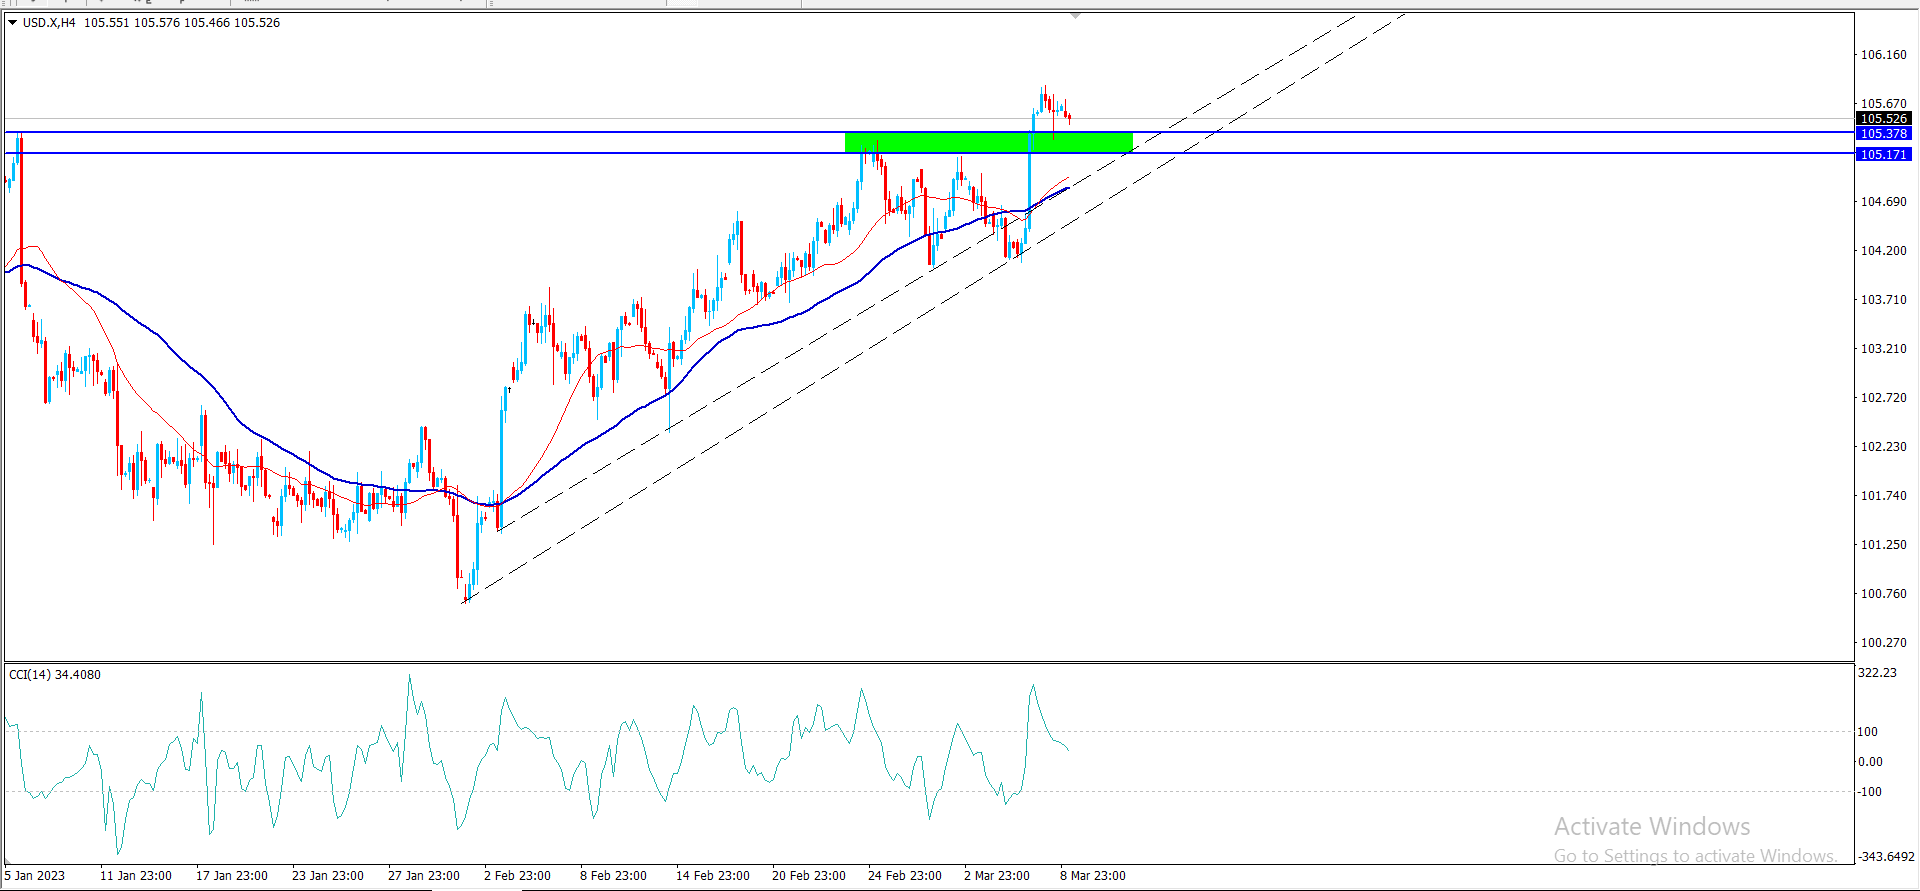This screenshot has height=891, width=1920.
Task: Click the CCI scale minimum -343.6492
Action: (1886, 857)
